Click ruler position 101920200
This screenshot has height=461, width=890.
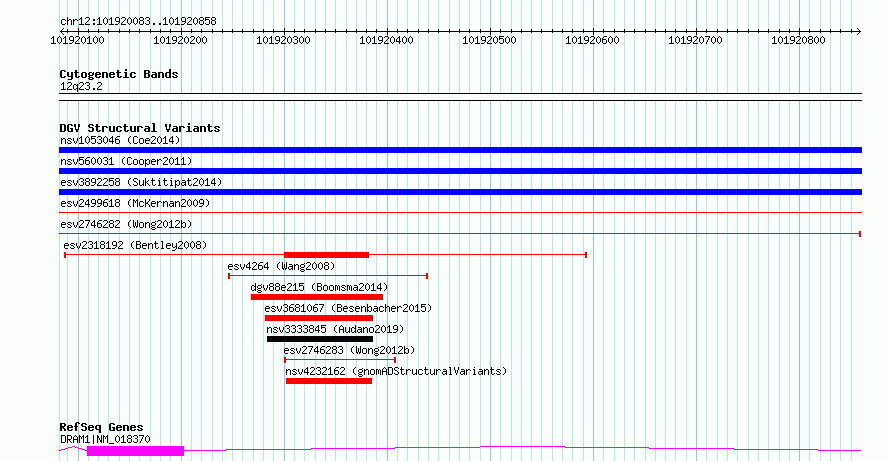click(x=180, y=40)
